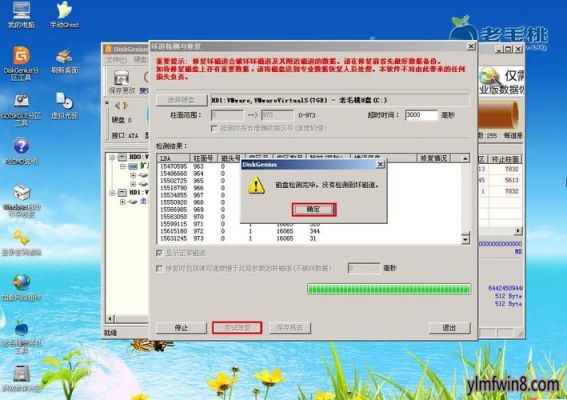Click the forward arrow in the DiskGenius disk navigator
567x400 pixels.
click(x=125, y=106)
